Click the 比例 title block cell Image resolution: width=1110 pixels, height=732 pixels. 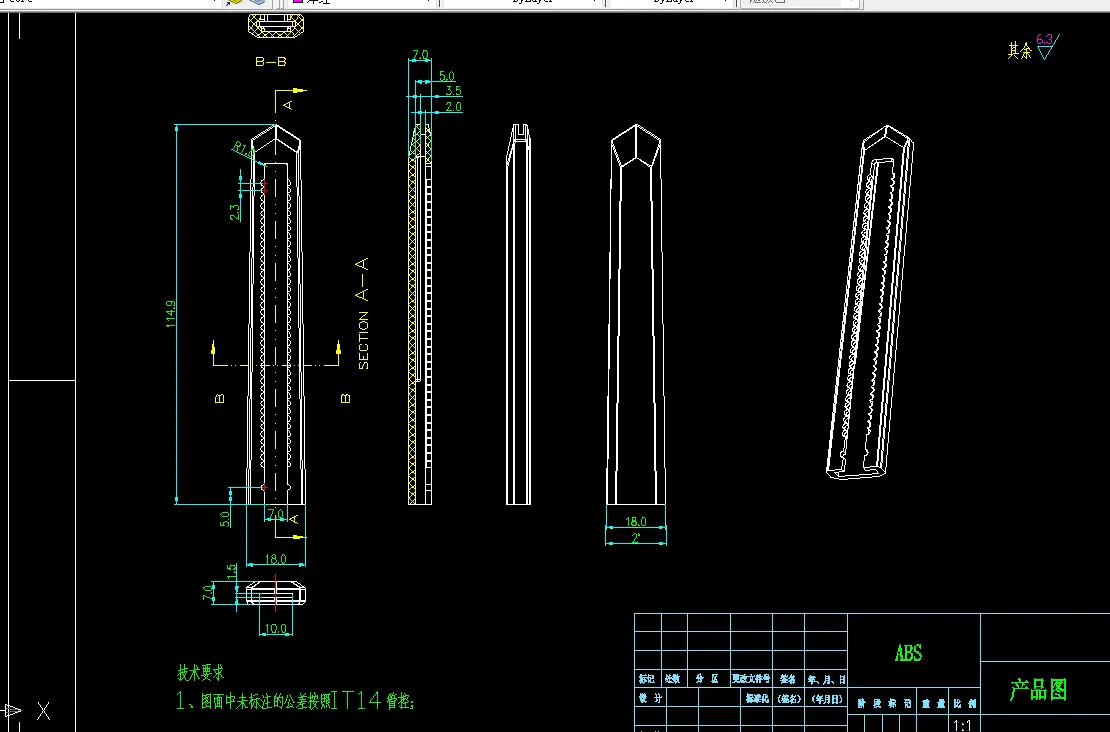[x=964, y=703]
